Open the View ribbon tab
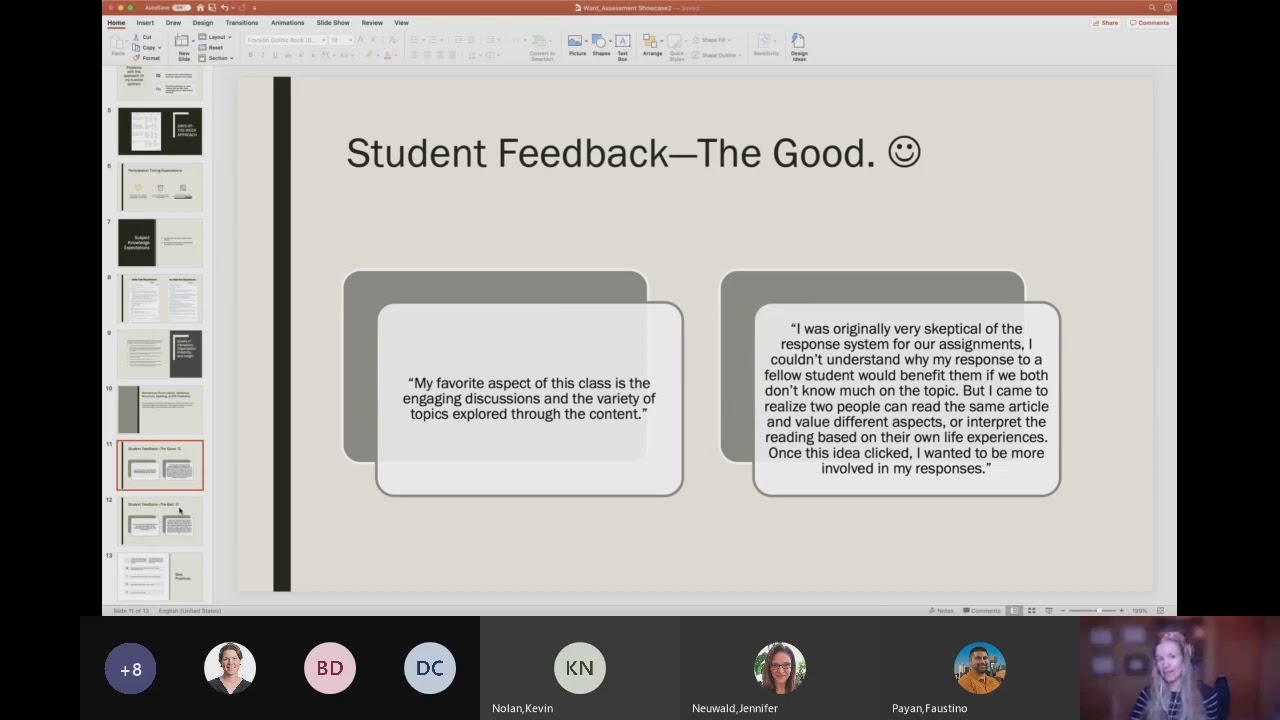 (401, 22)
